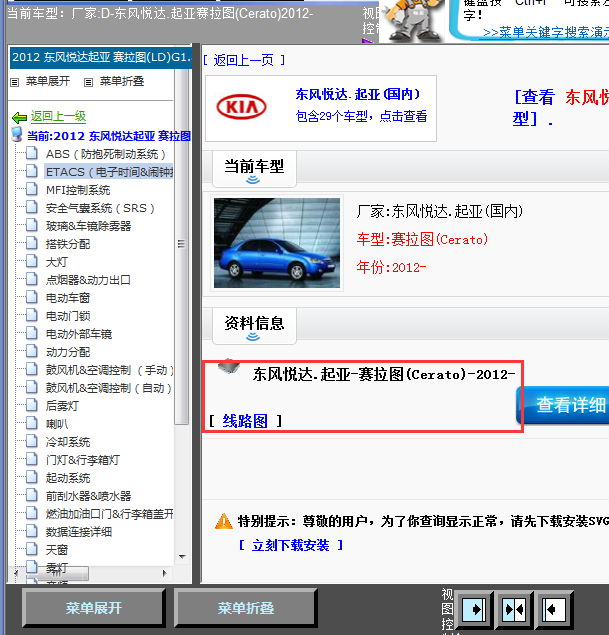The image size is (609, 635).
Task: Click 菜单关键字搜索演示 link
Action: click(547, 32)
